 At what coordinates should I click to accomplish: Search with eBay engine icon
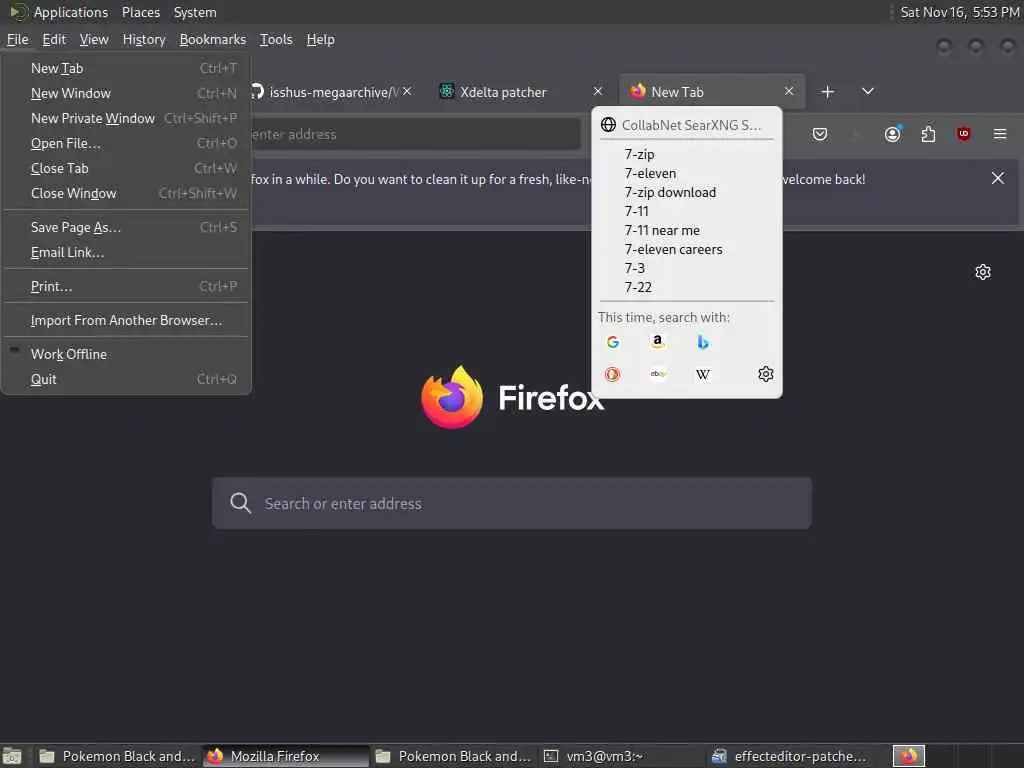658,374
